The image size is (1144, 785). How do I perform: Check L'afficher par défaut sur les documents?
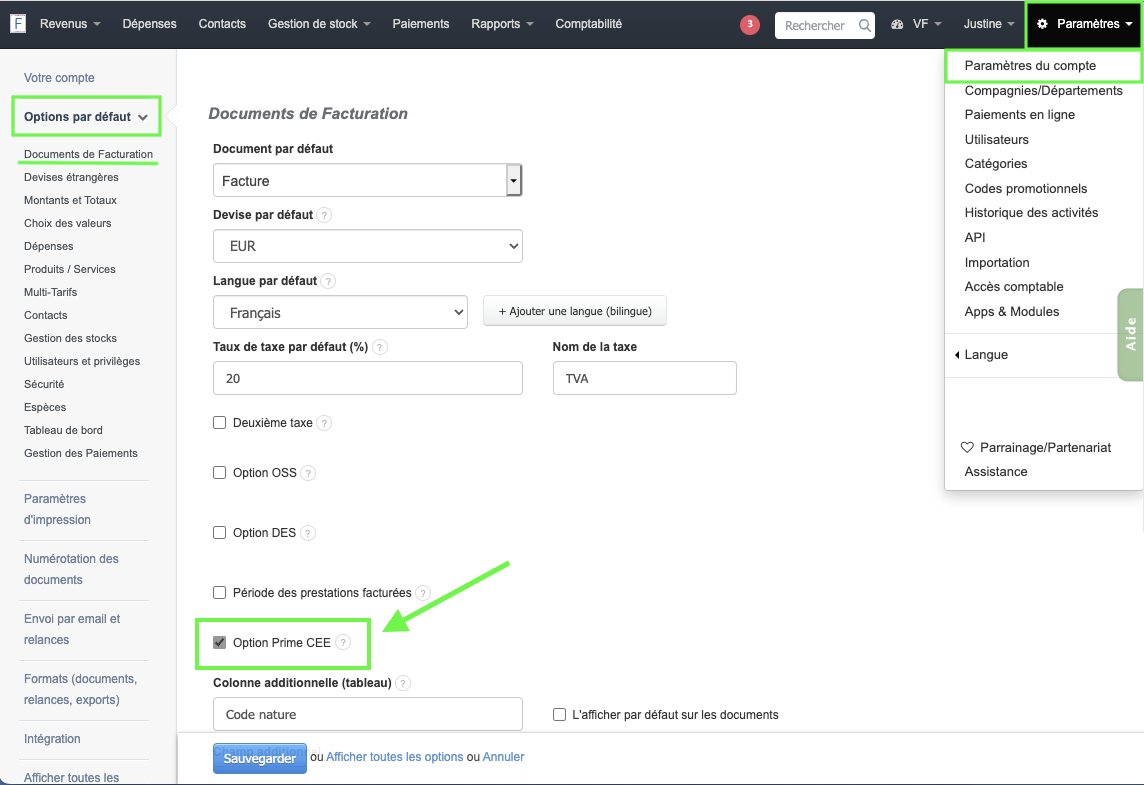(x=557, y=715)
